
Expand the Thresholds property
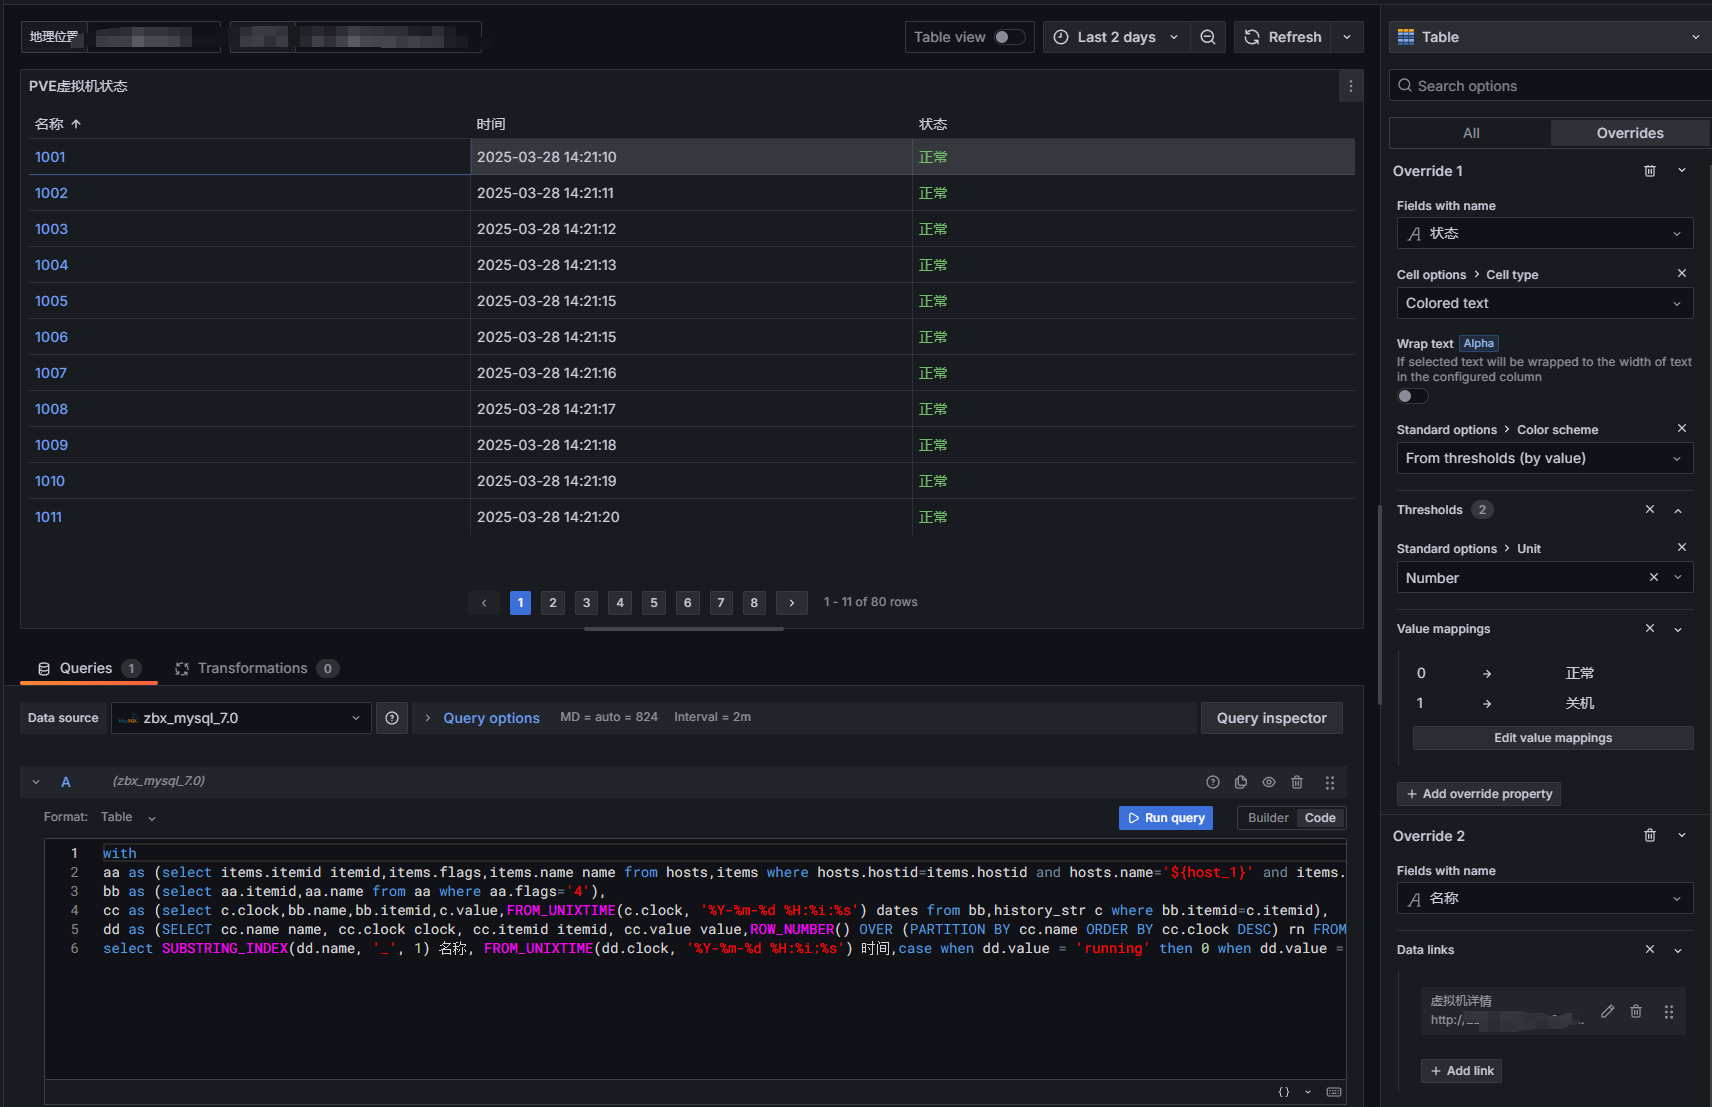(1678, 510)
